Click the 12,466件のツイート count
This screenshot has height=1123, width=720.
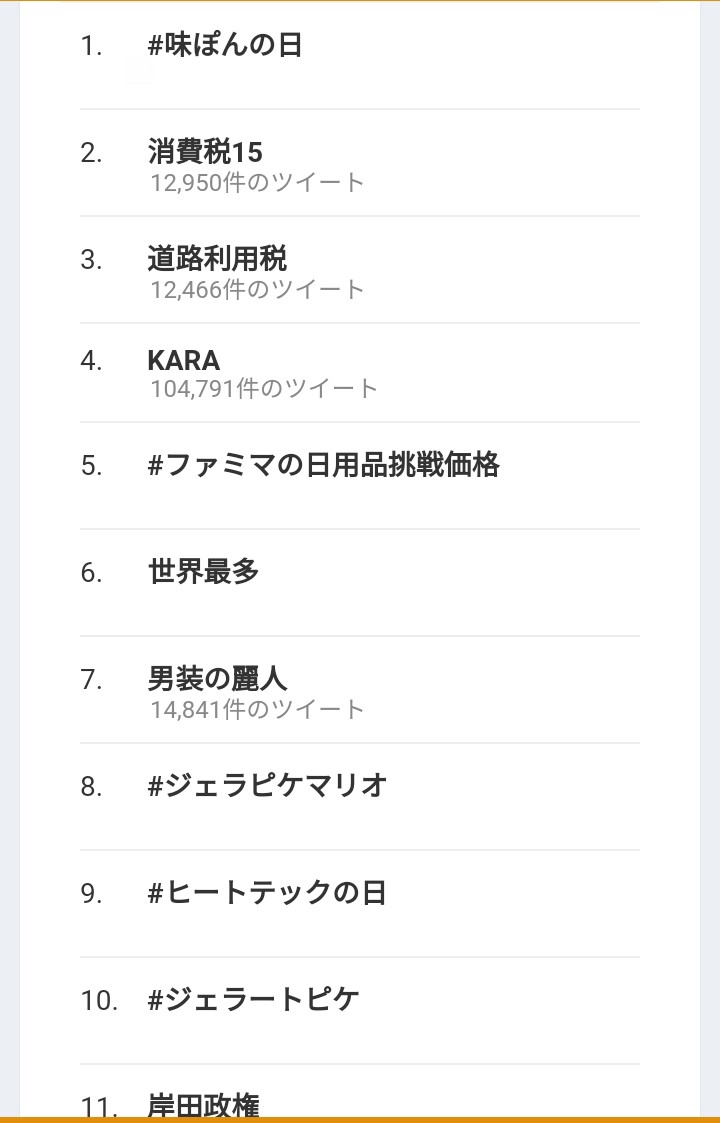coord(257,290)
